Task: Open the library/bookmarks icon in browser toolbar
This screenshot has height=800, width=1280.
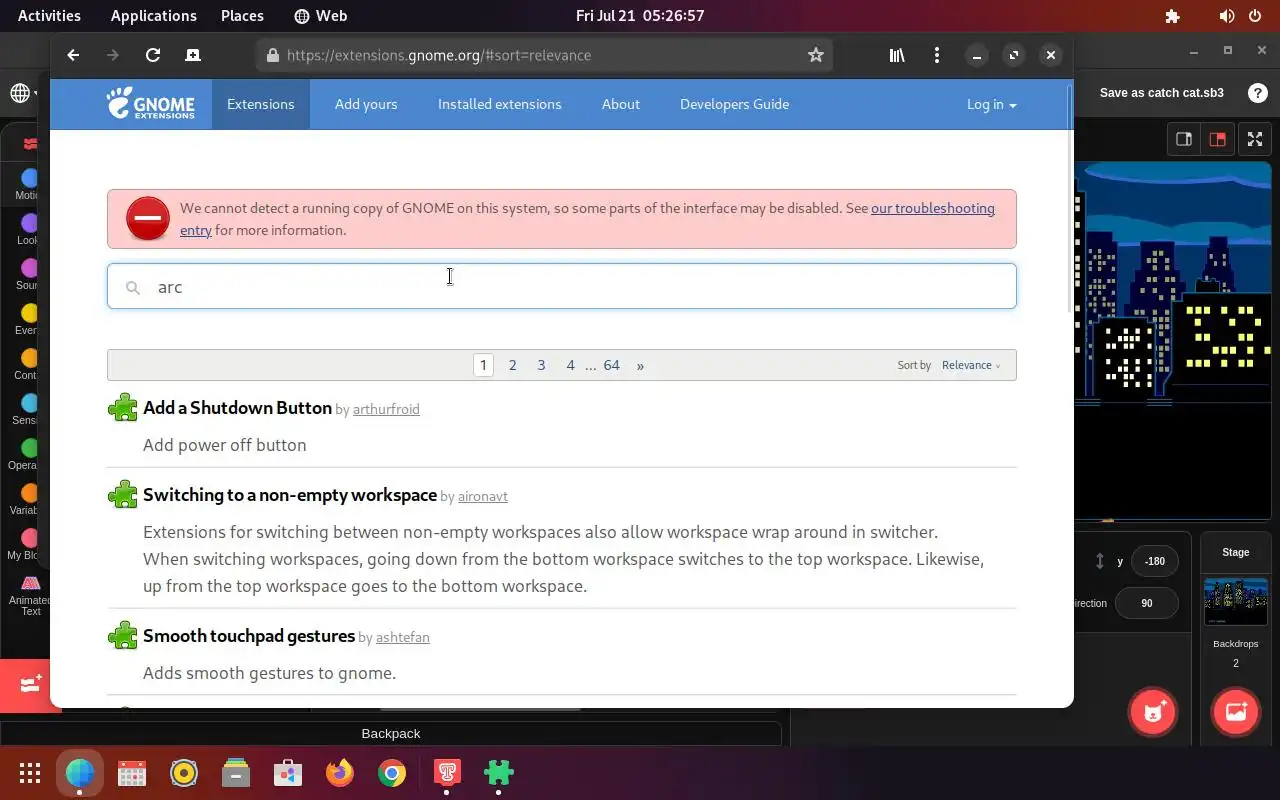Action: tap(897, 55)
